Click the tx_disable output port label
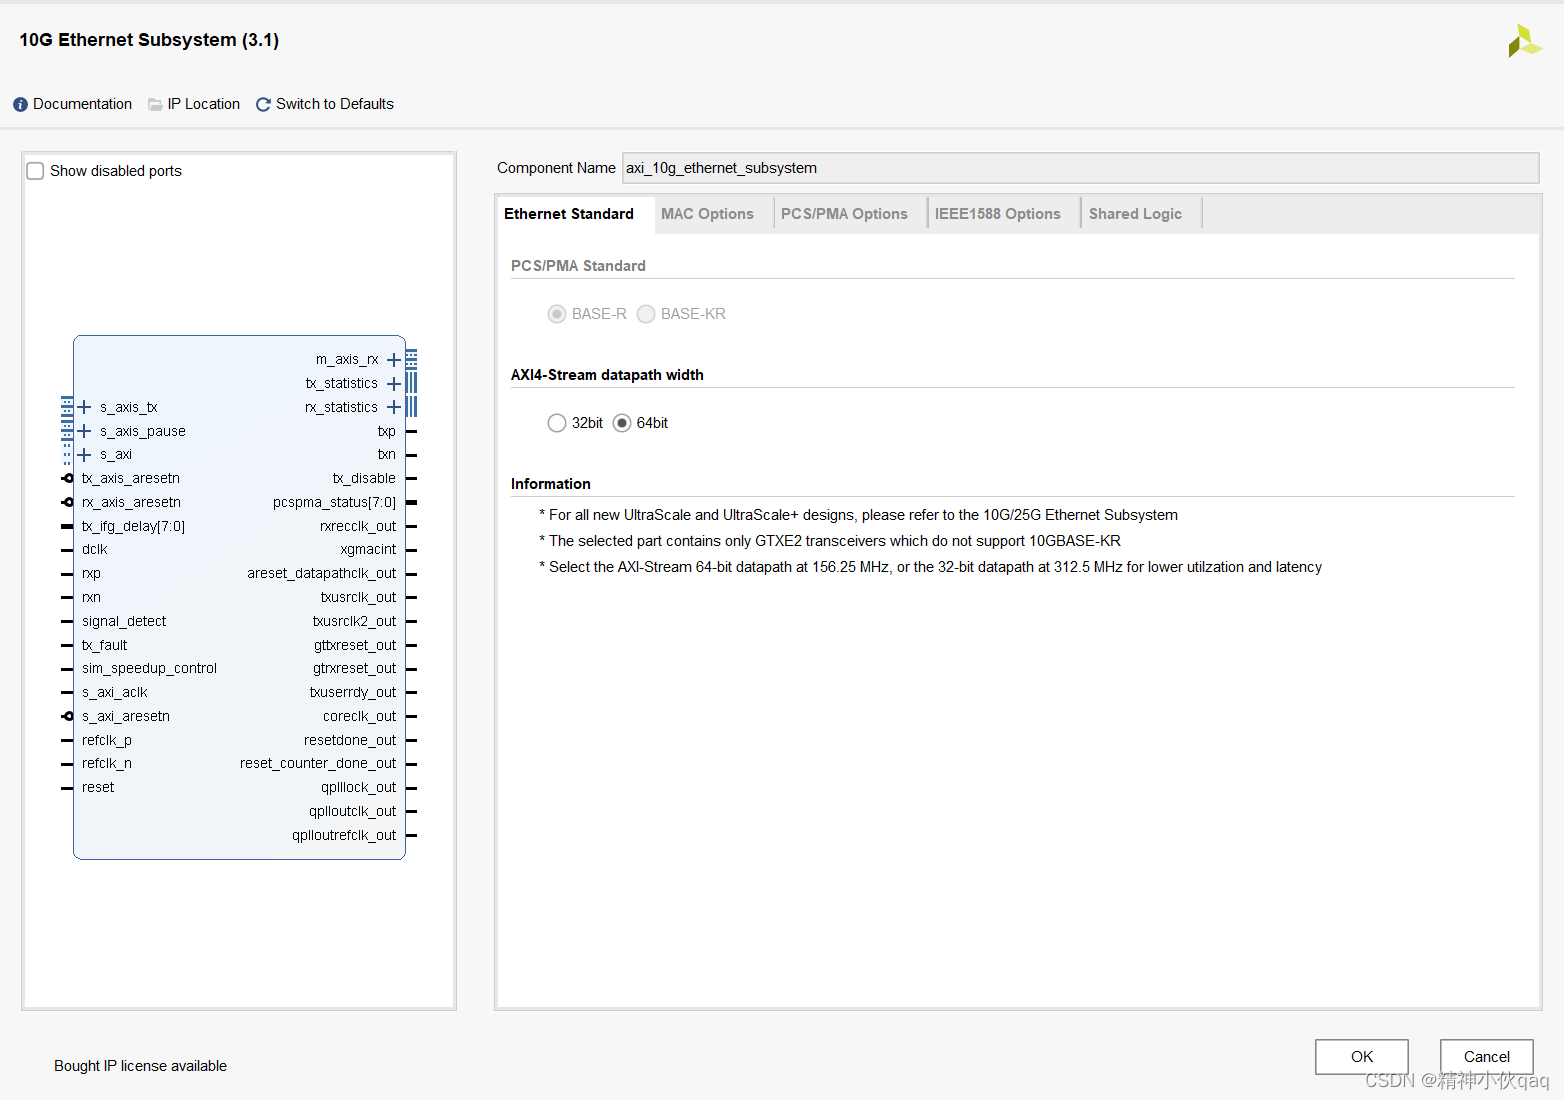Image resolution: width=1564 pixels, height=1100 pixels. 364,479
